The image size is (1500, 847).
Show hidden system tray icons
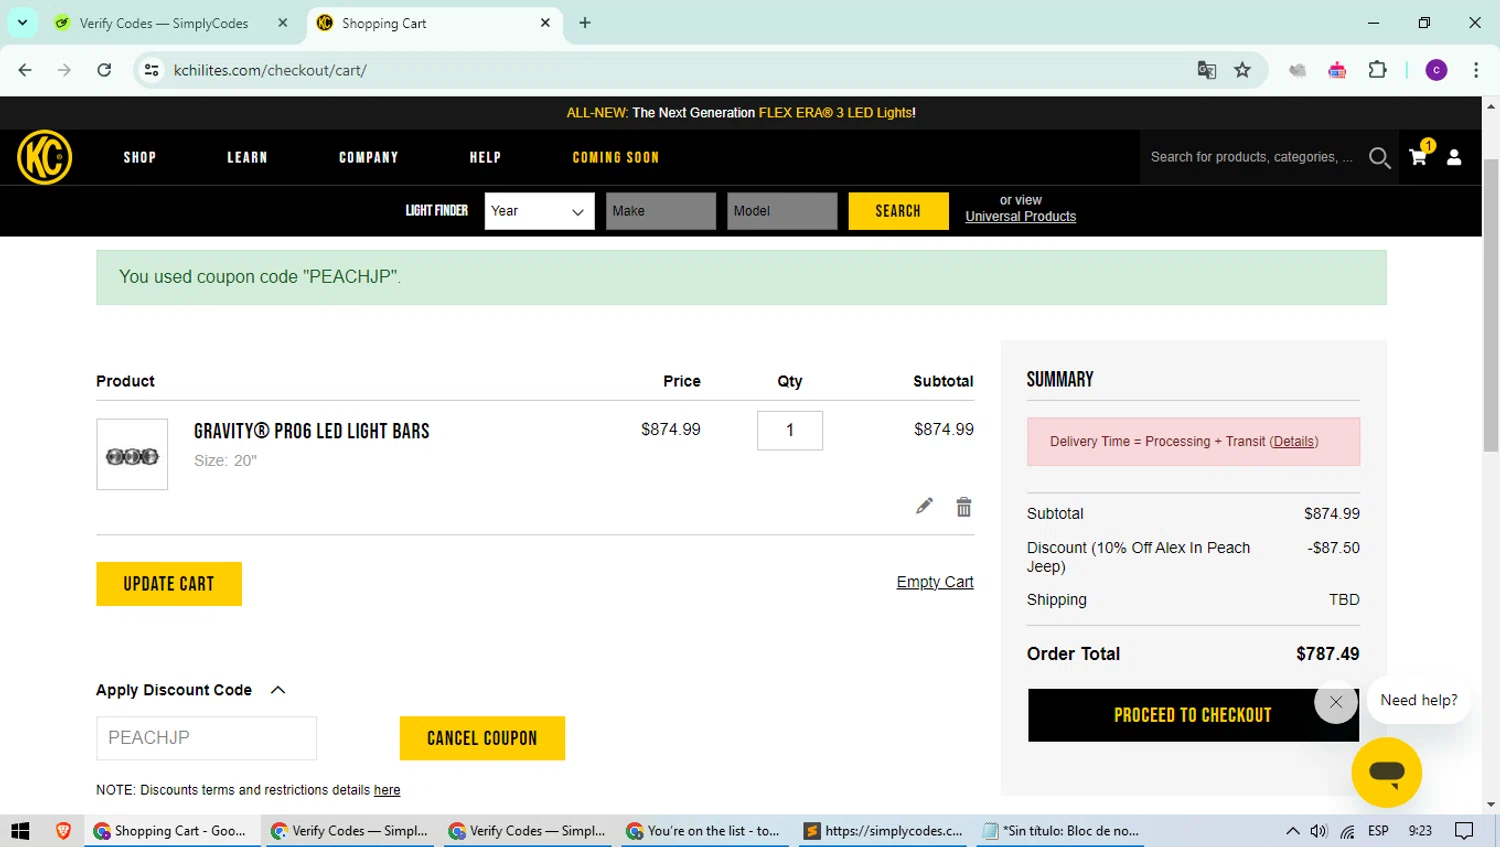pos(1292,831)
